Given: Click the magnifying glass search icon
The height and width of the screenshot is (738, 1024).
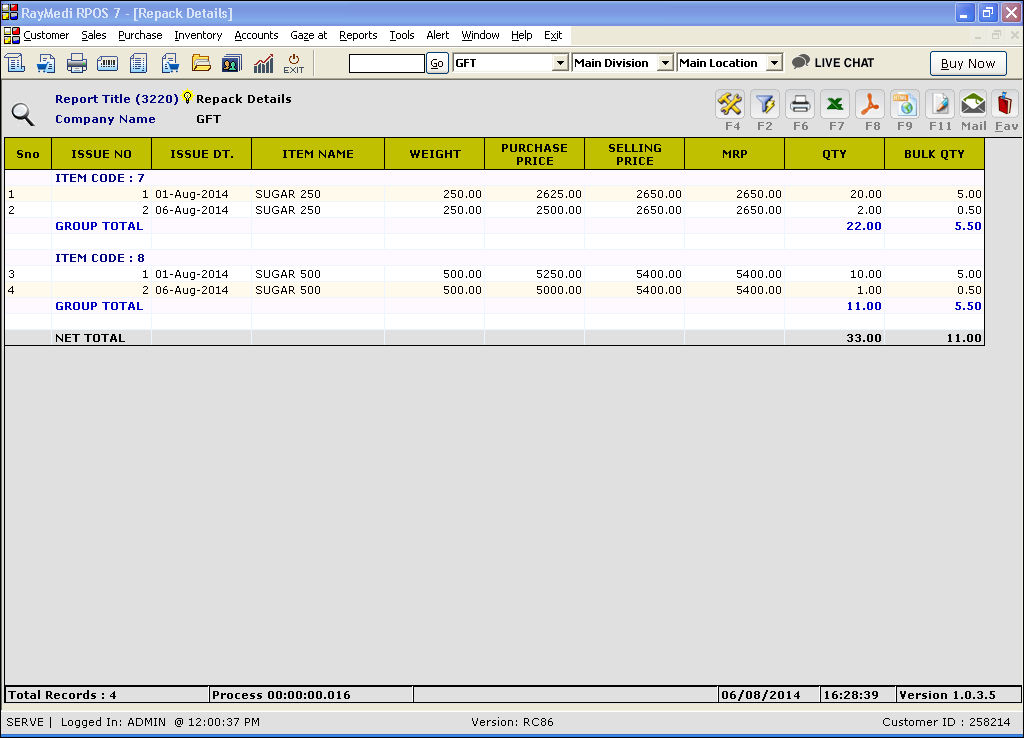Looking at the screenshot, I should [23, 114].
